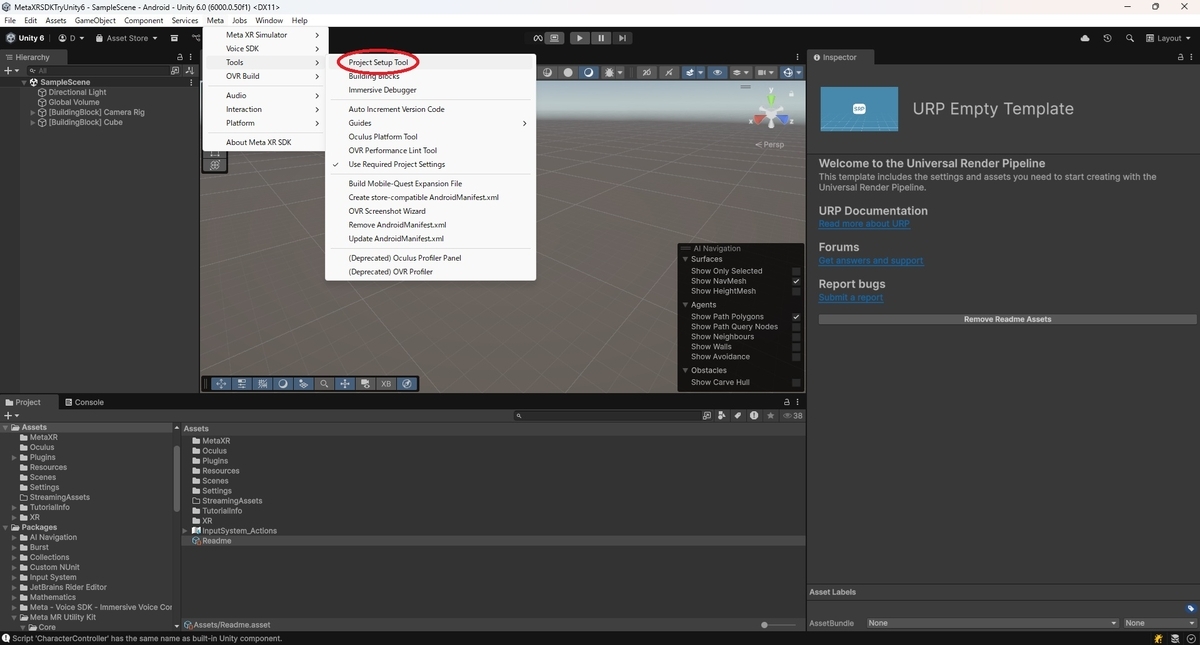Click the XB button in scene overlay toolbar

pyautogui.click(x=386, y=383)
